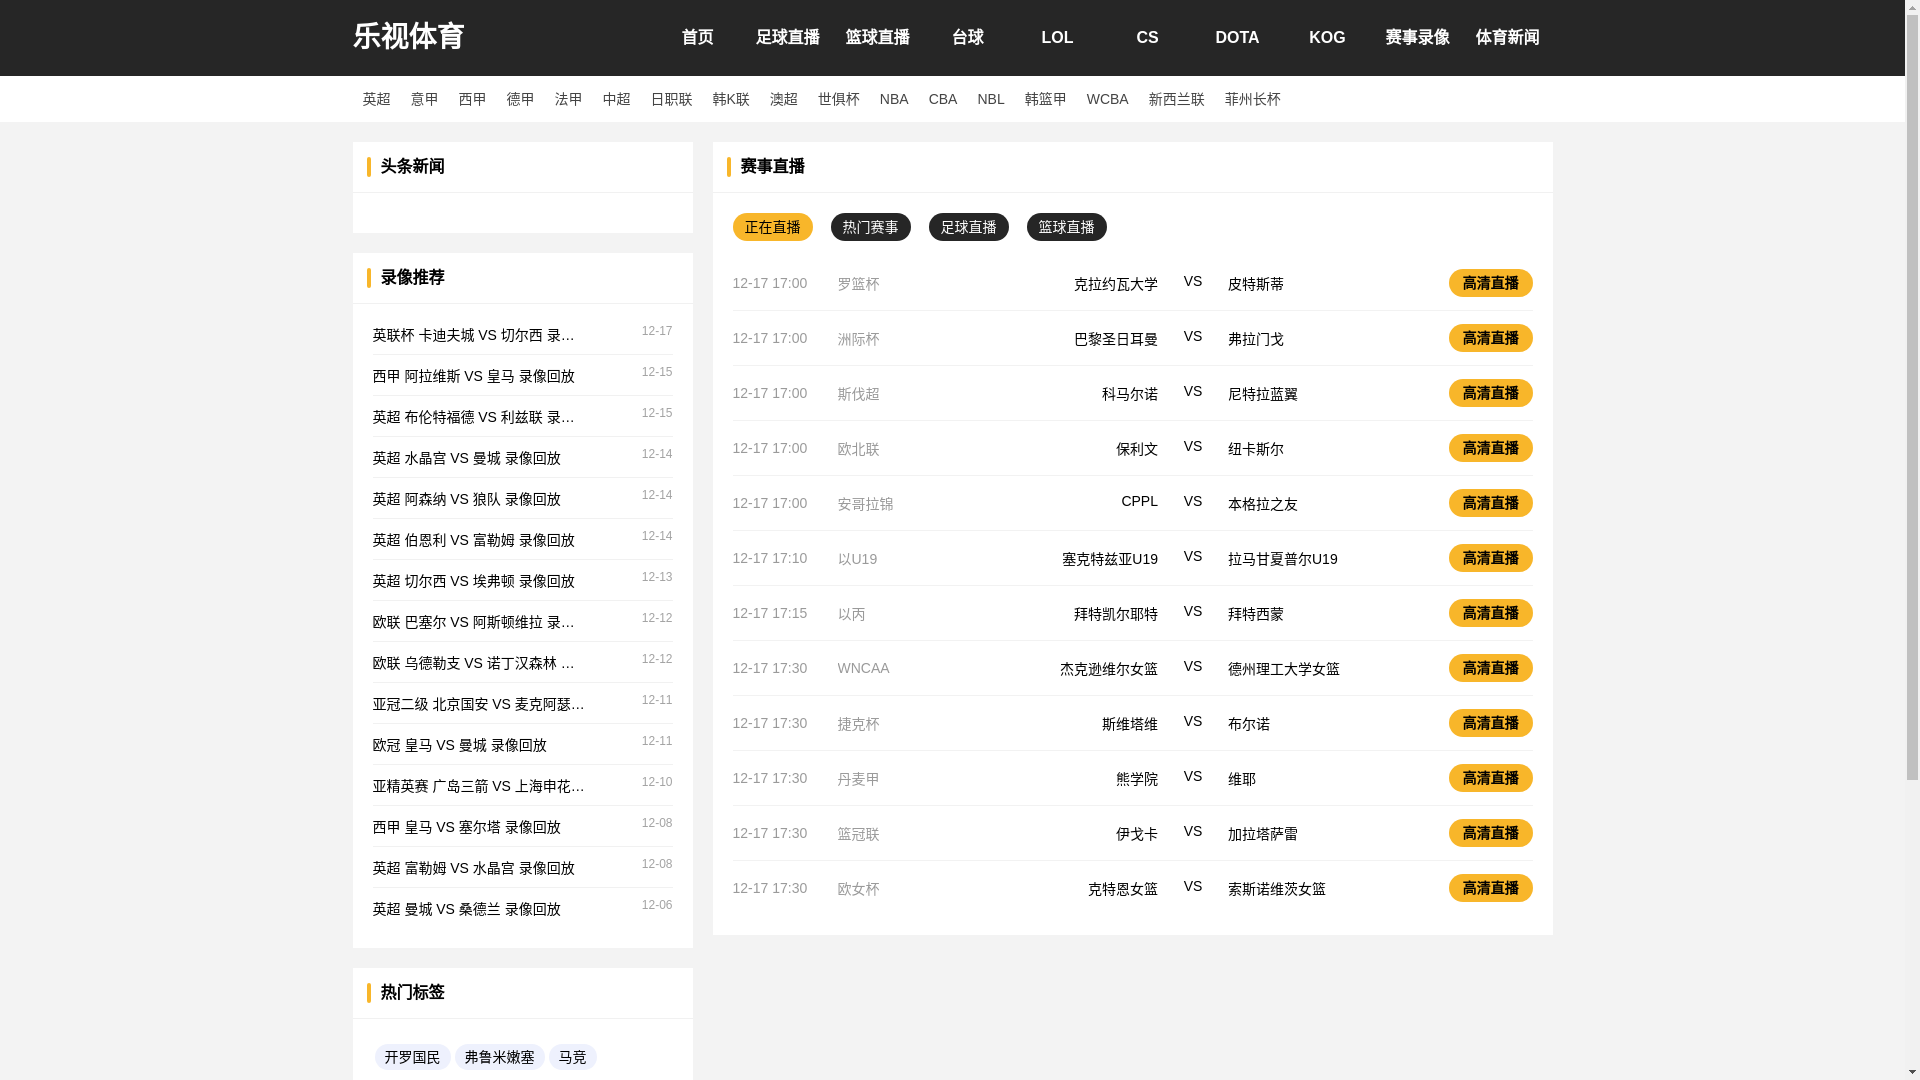Select CBA league link

pyautogui.click(x=943, y=99)
